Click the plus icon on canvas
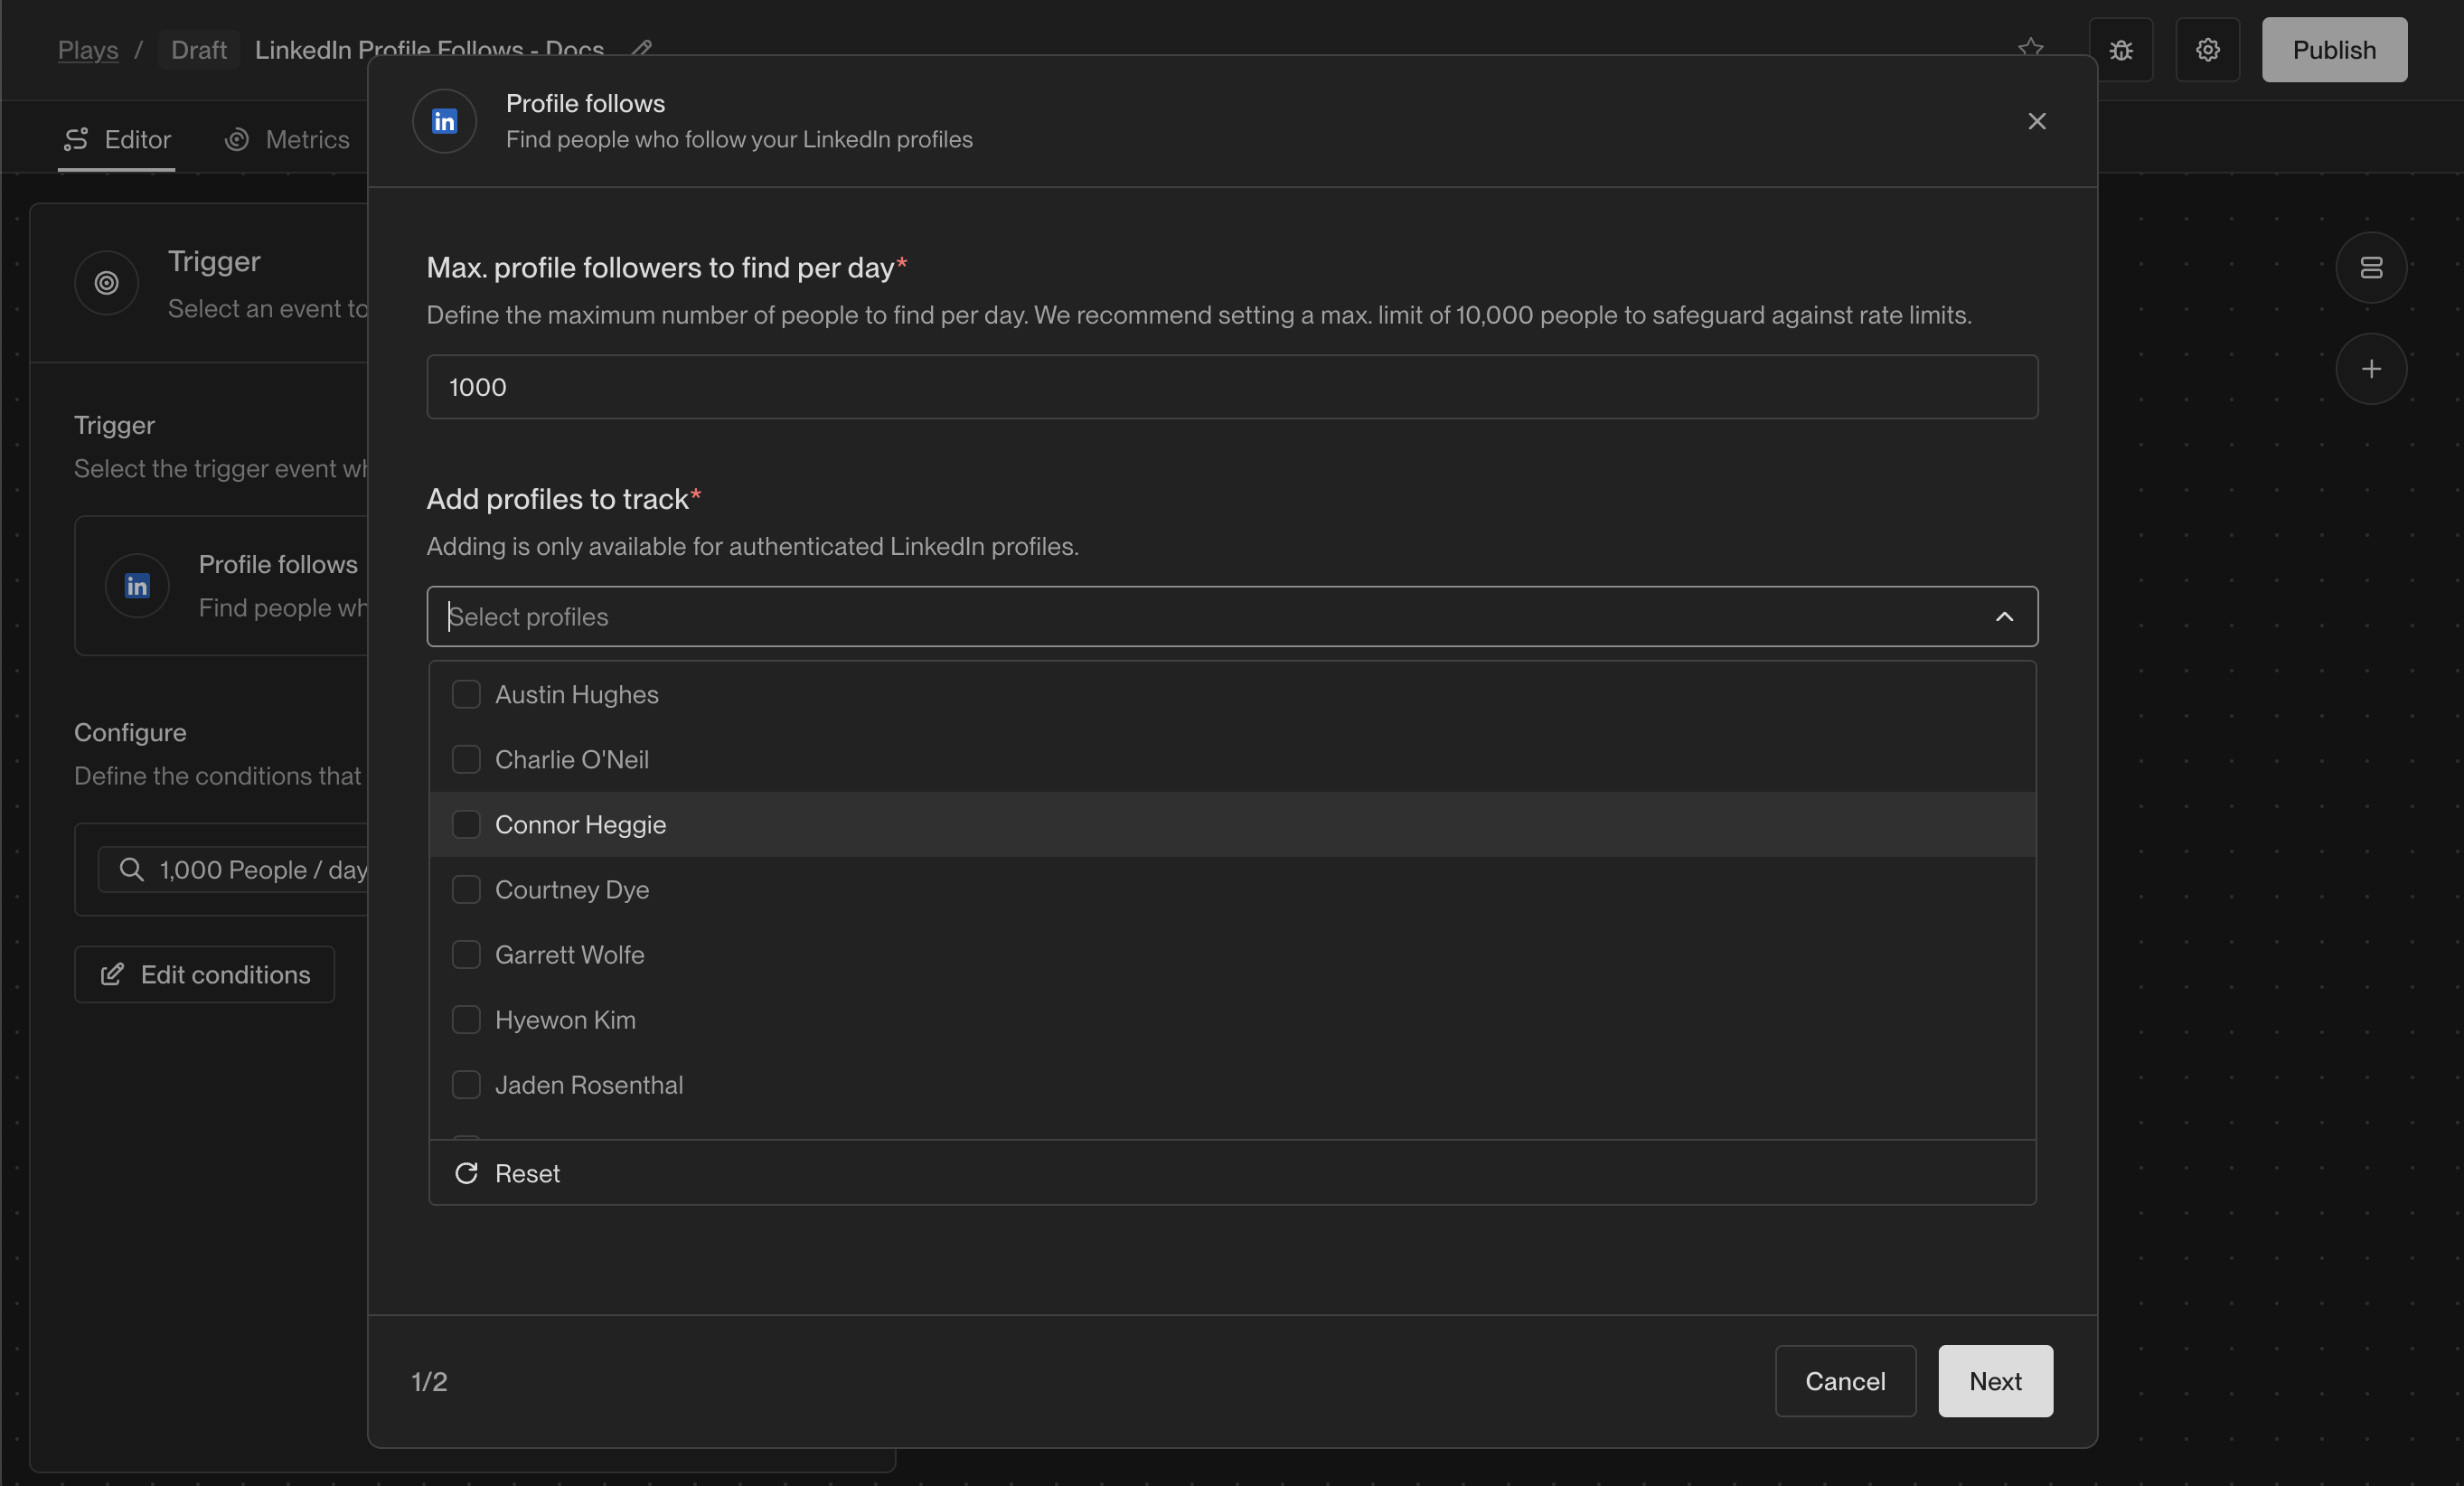 point(2370,369)
